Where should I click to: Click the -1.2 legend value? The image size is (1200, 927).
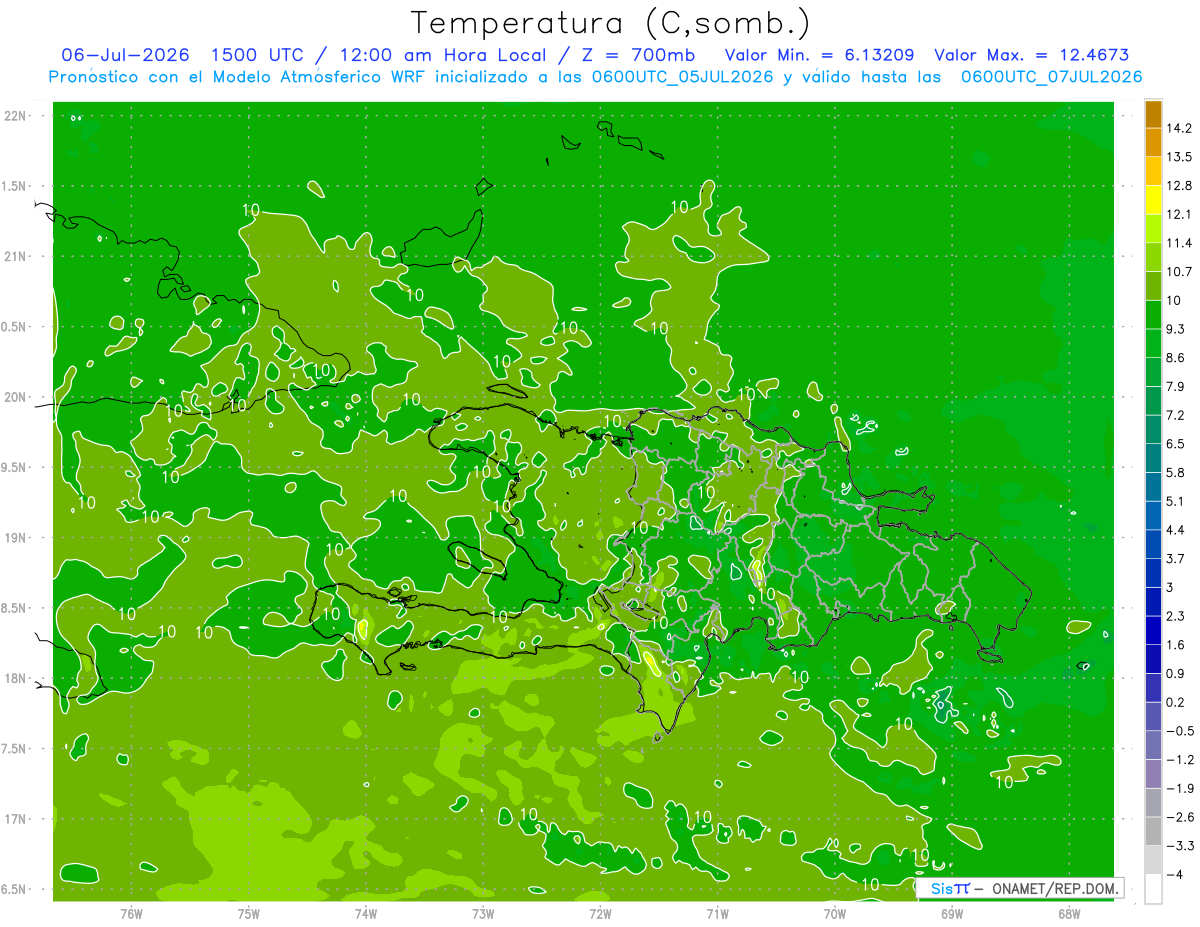click(1179, 759)
